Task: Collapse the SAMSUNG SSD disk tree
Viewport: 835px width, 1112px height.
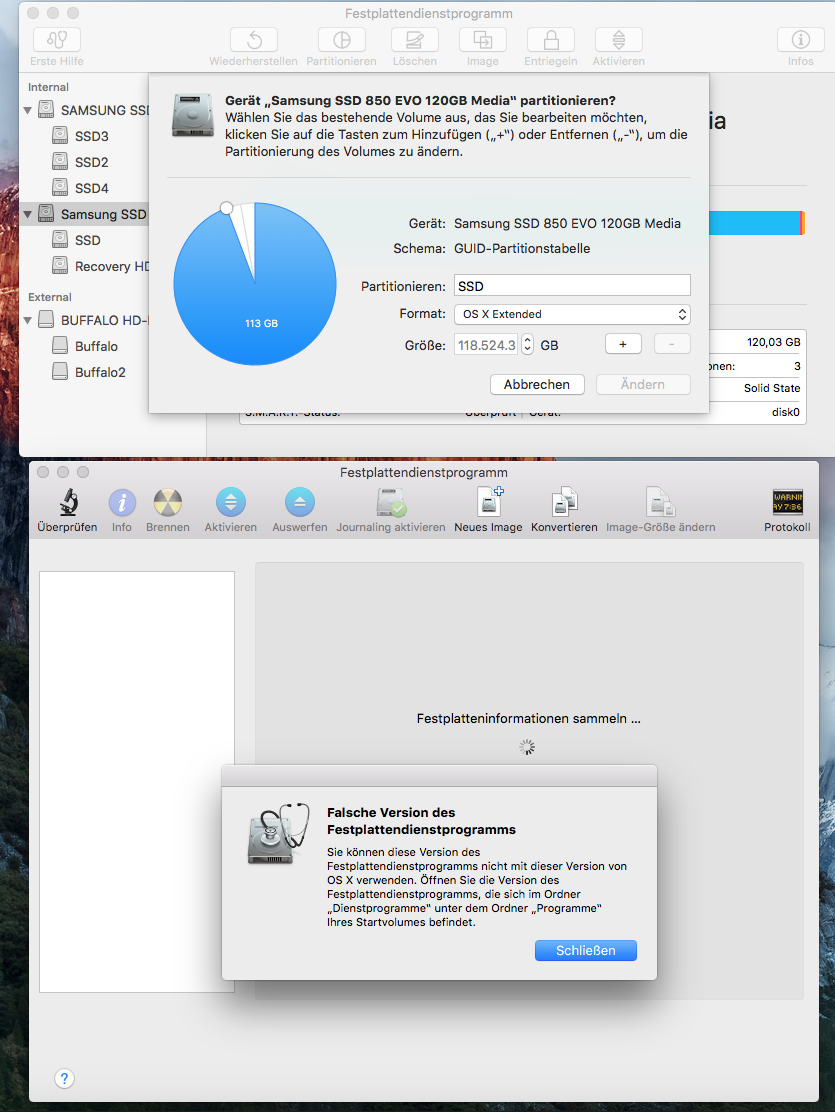Action: pos(28,111)
